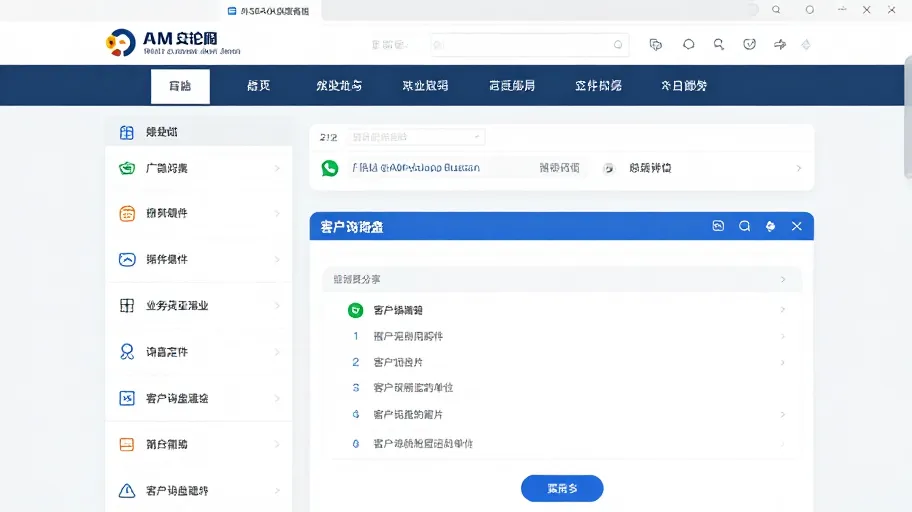Click the green WhatsApp phone icon
912x512 pixels.
click(330, 168)
